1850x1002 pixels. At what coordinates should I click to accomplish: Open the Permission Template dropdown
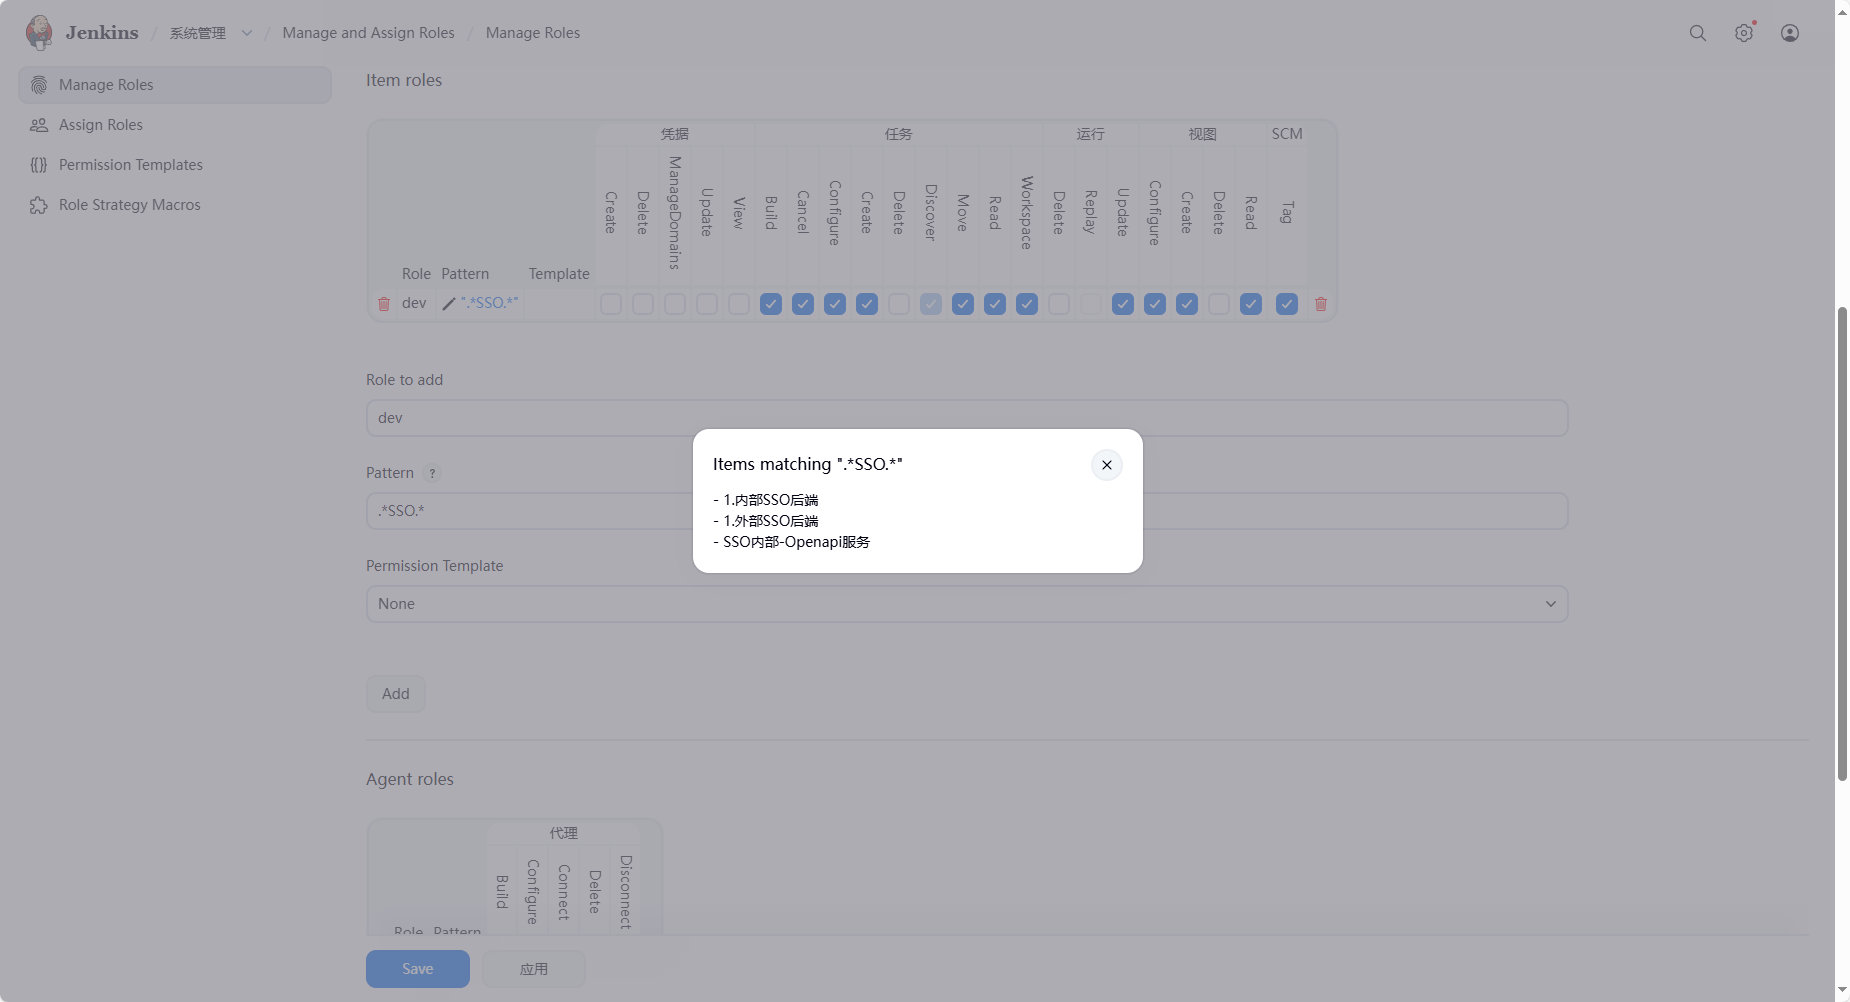click(966, 604)
